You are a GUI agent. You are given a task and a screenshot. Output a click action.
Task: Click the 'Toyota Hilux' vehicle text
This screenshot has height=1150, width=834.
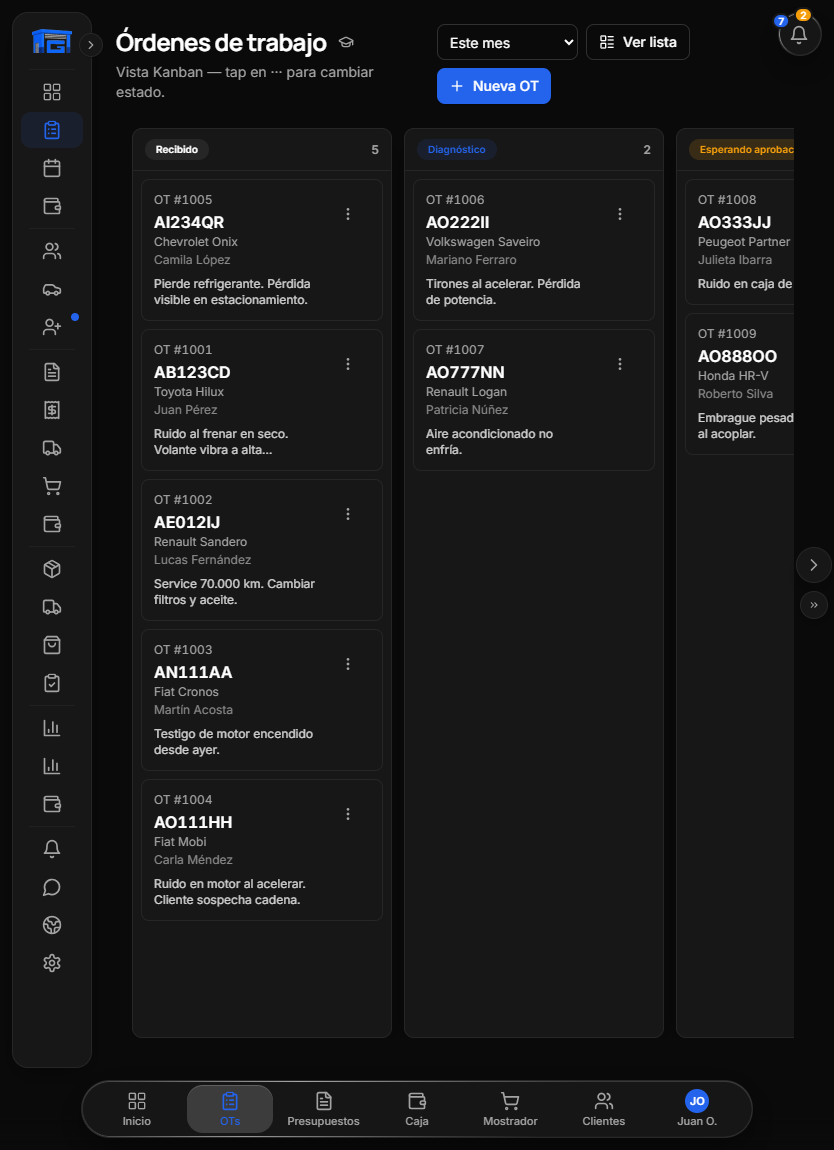(189, 392)
